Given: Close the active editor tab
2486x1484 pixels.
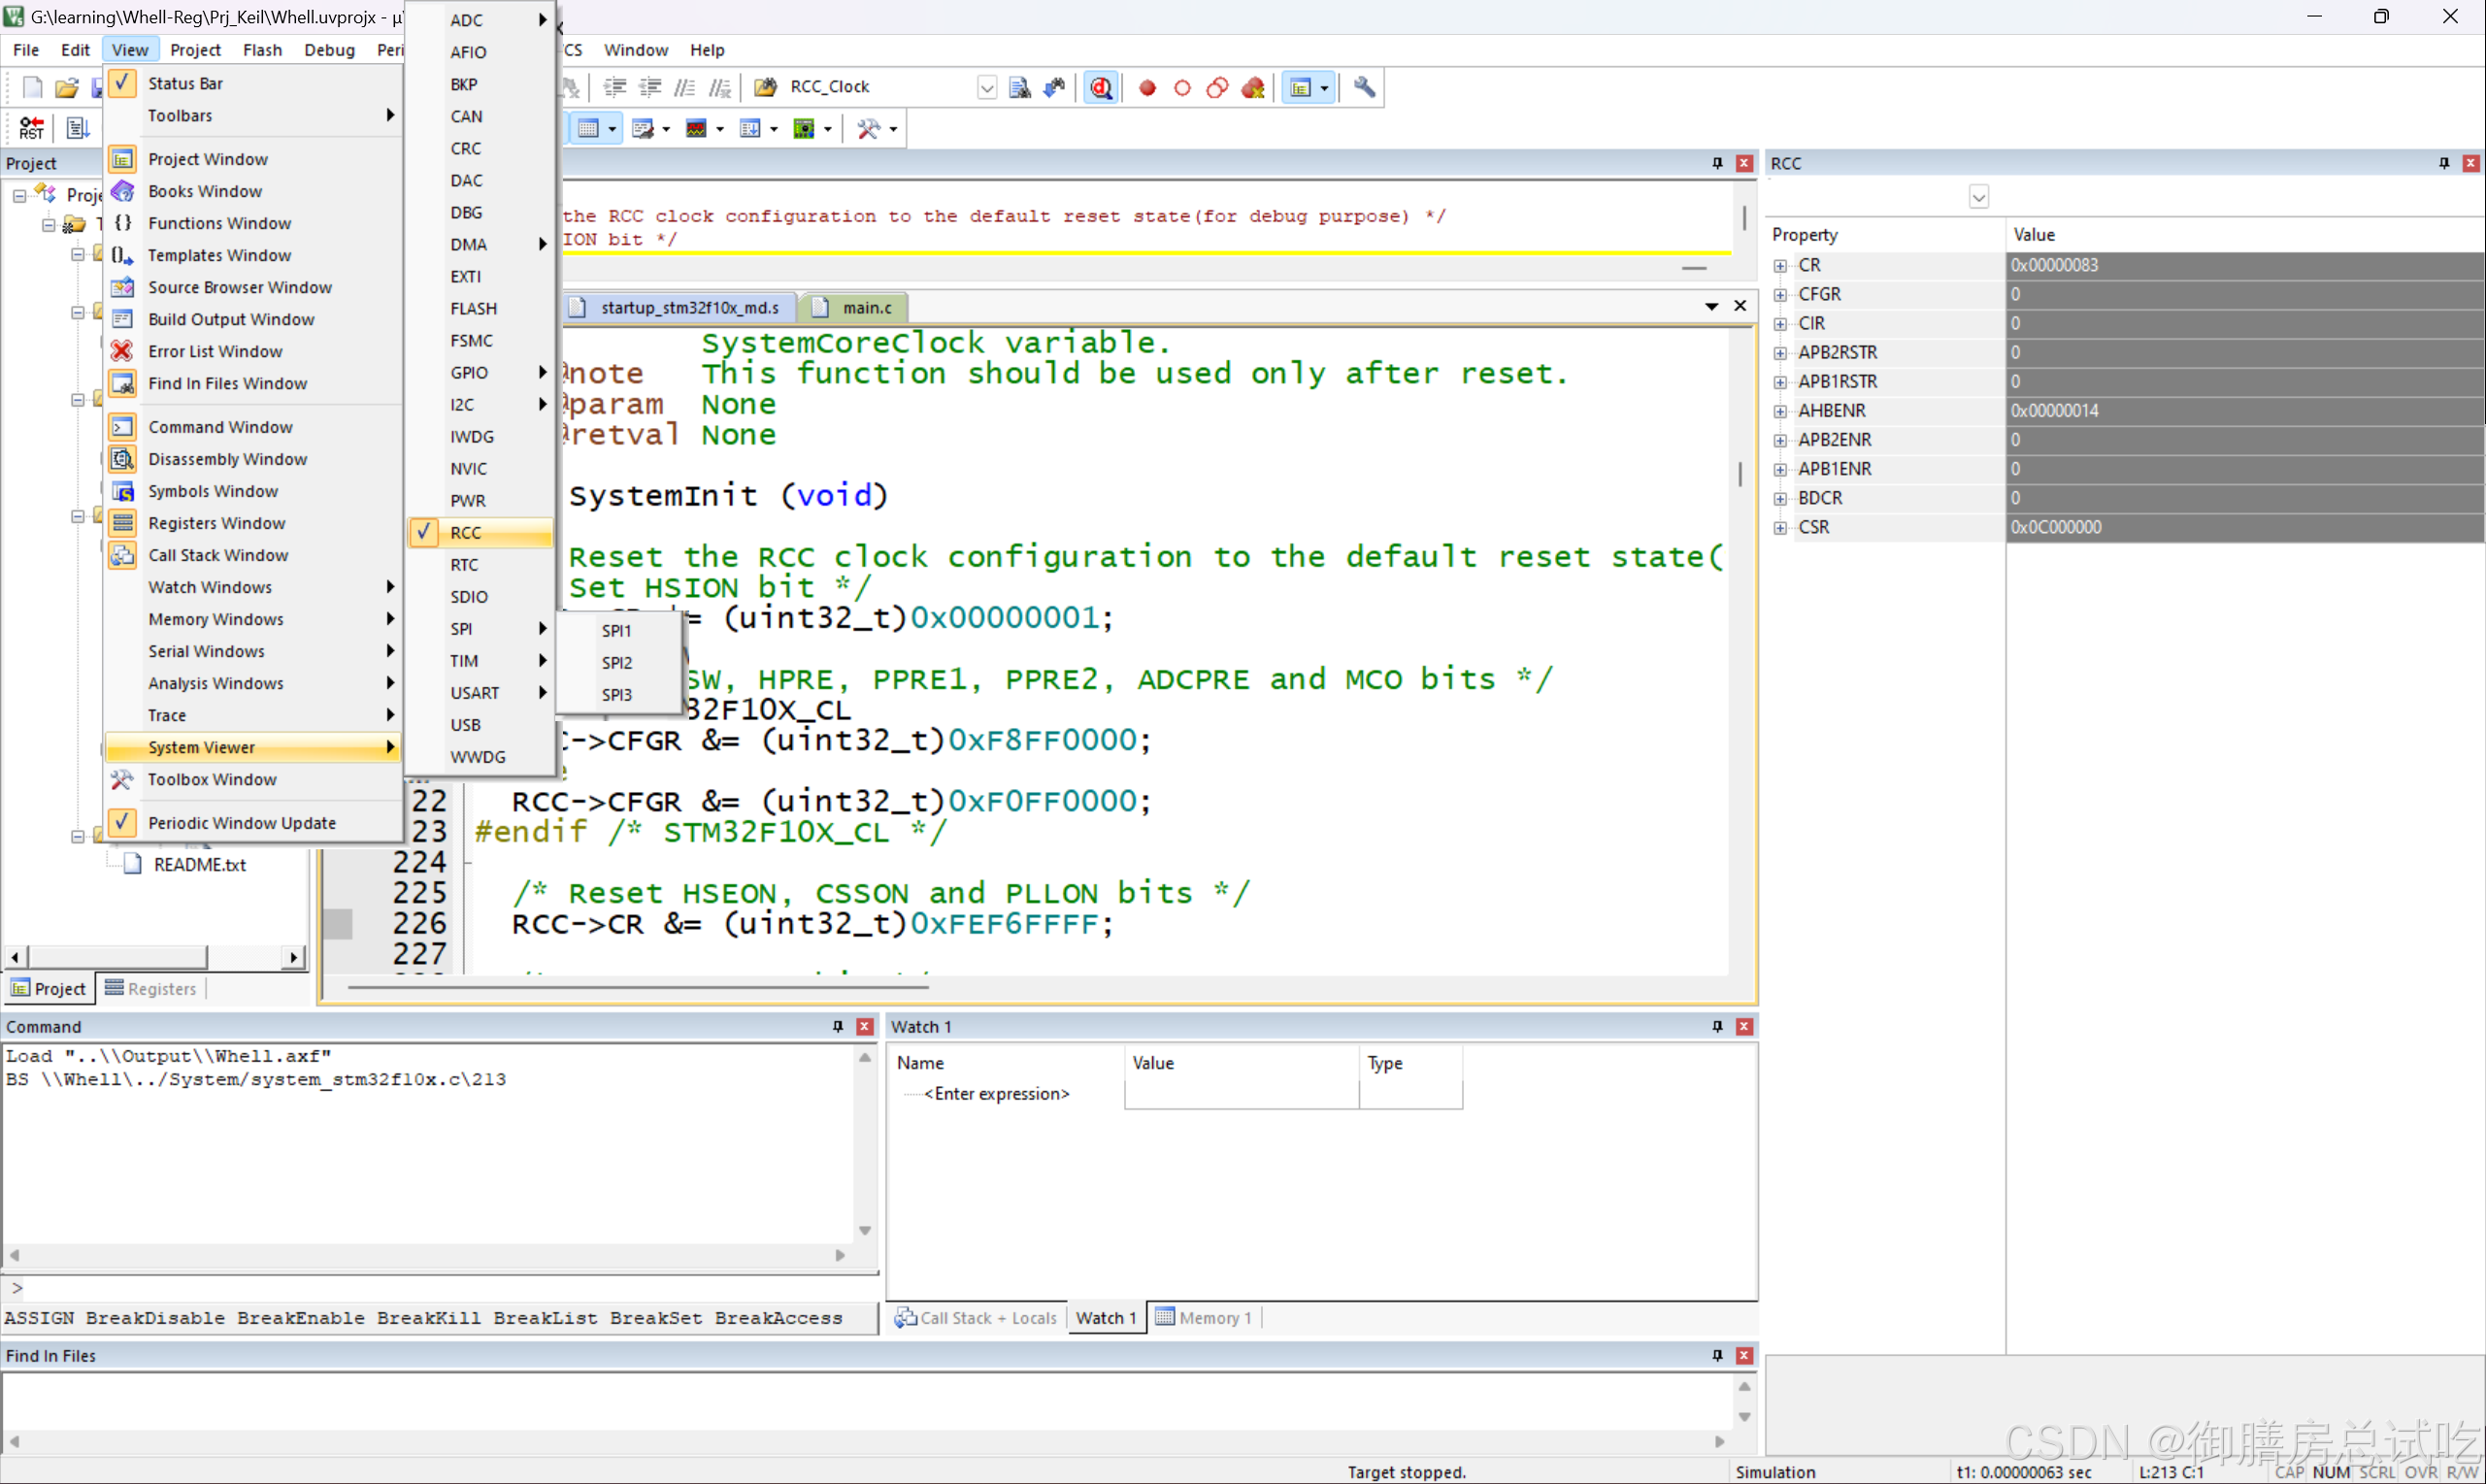Looking at the screenshot, I should pos(1740,306).
